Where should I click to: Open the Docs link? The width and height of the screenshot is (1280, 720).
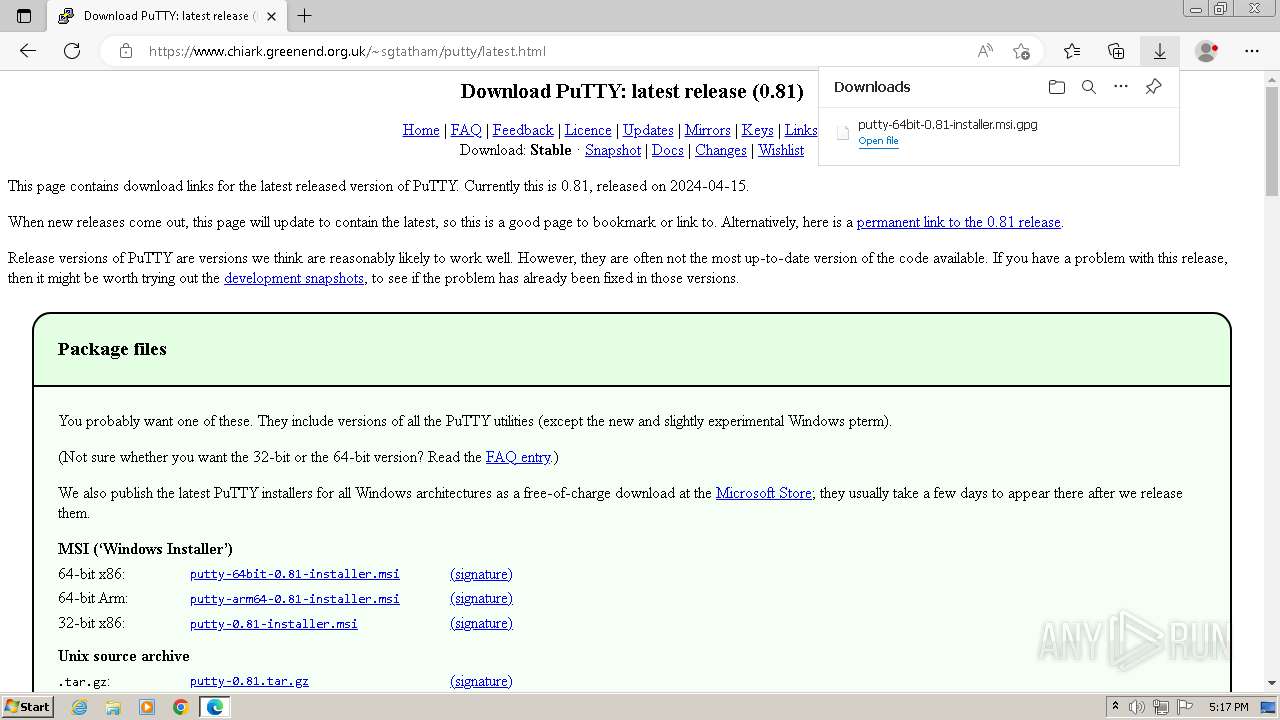[x=668, y=150]
